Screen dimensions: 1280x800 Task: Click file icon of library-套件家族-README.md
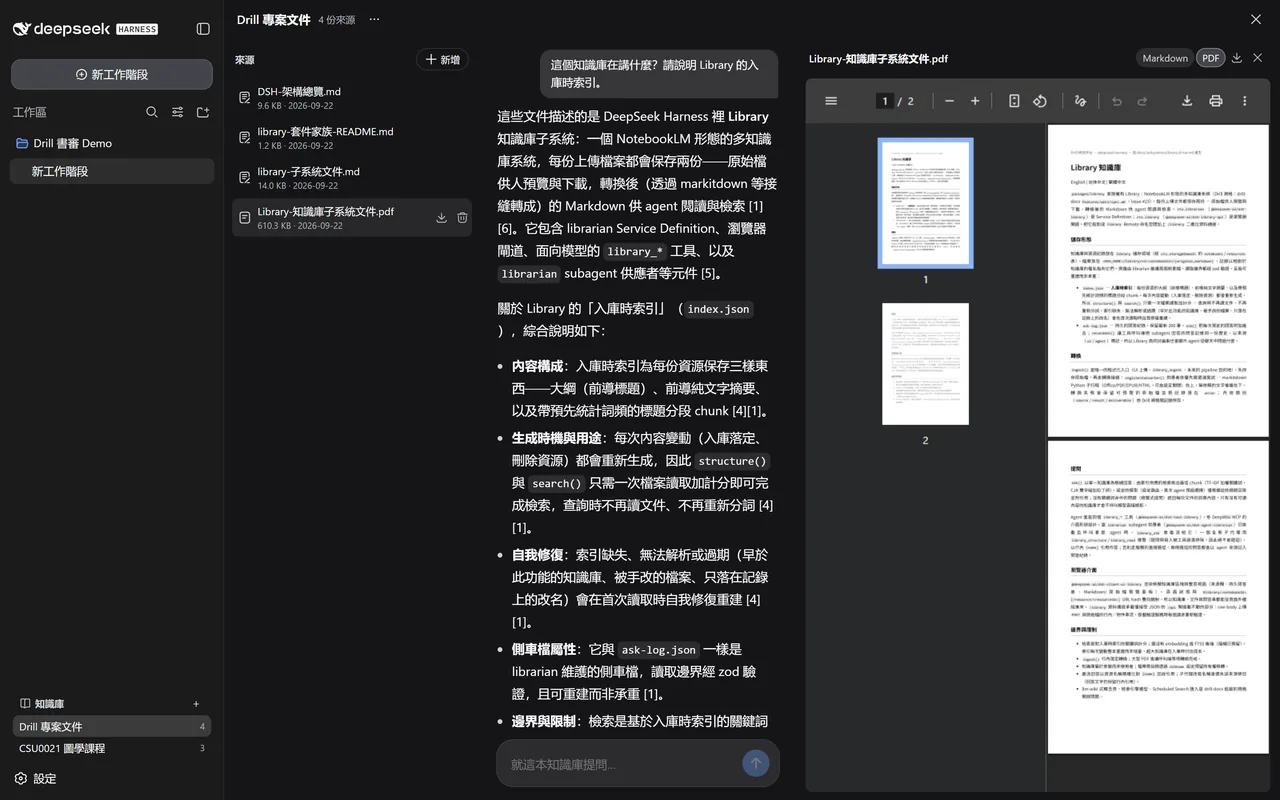click(244, 137)
